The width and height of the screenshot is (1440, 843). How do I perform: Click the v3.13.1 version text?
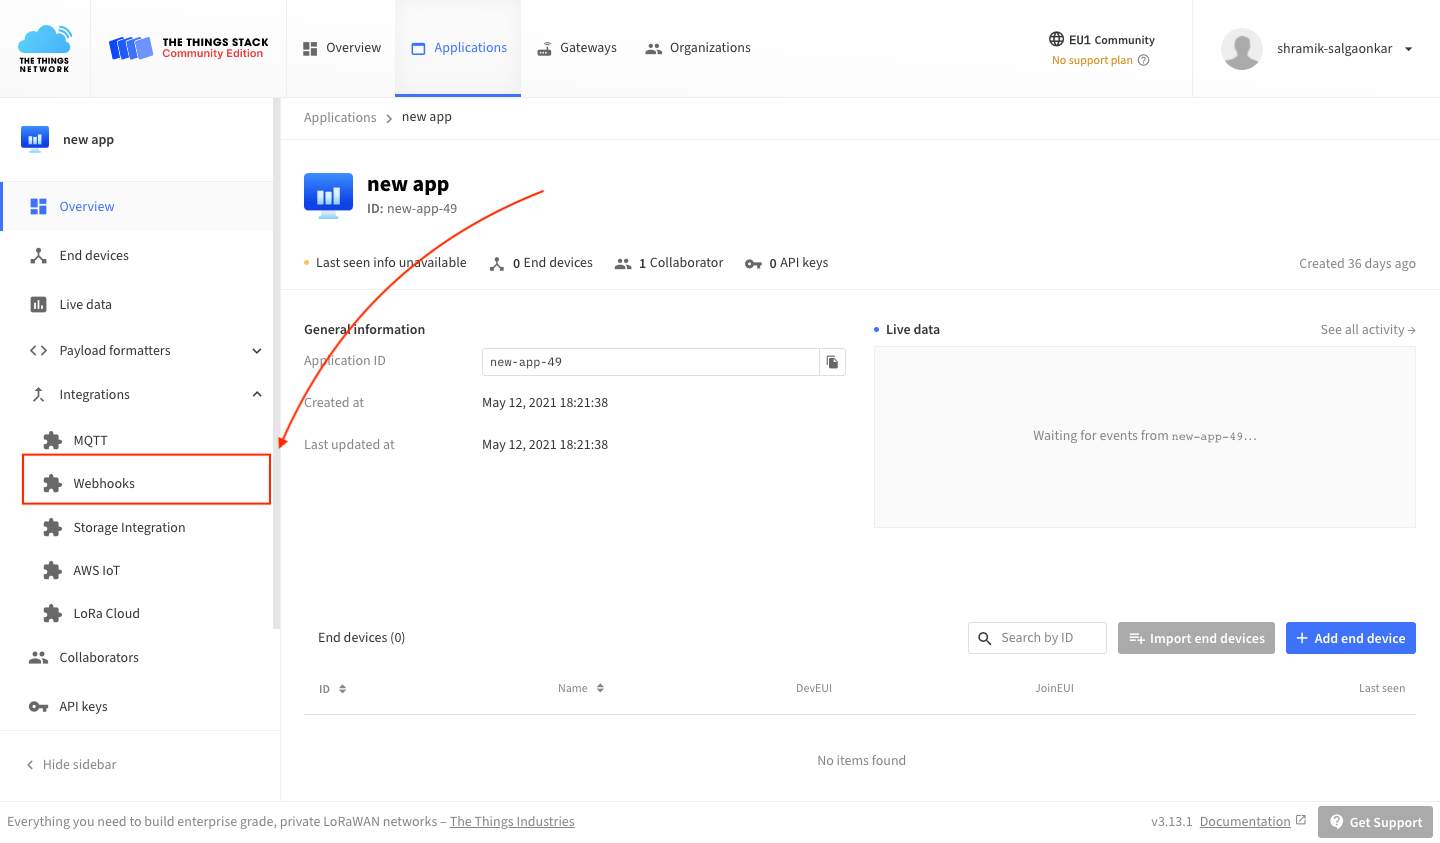(1171, 822)
